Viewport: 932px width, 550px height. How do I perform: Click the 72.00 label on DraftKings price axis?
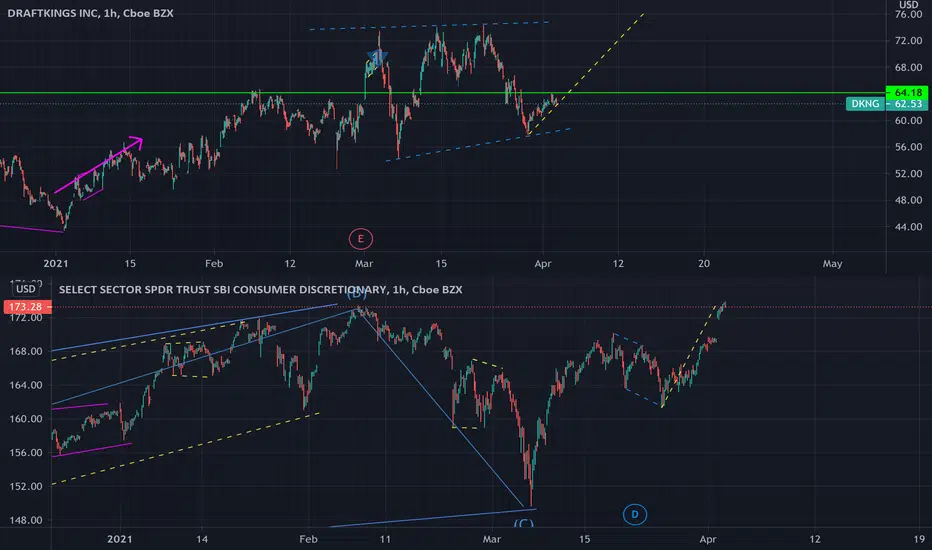click(908, 40)
